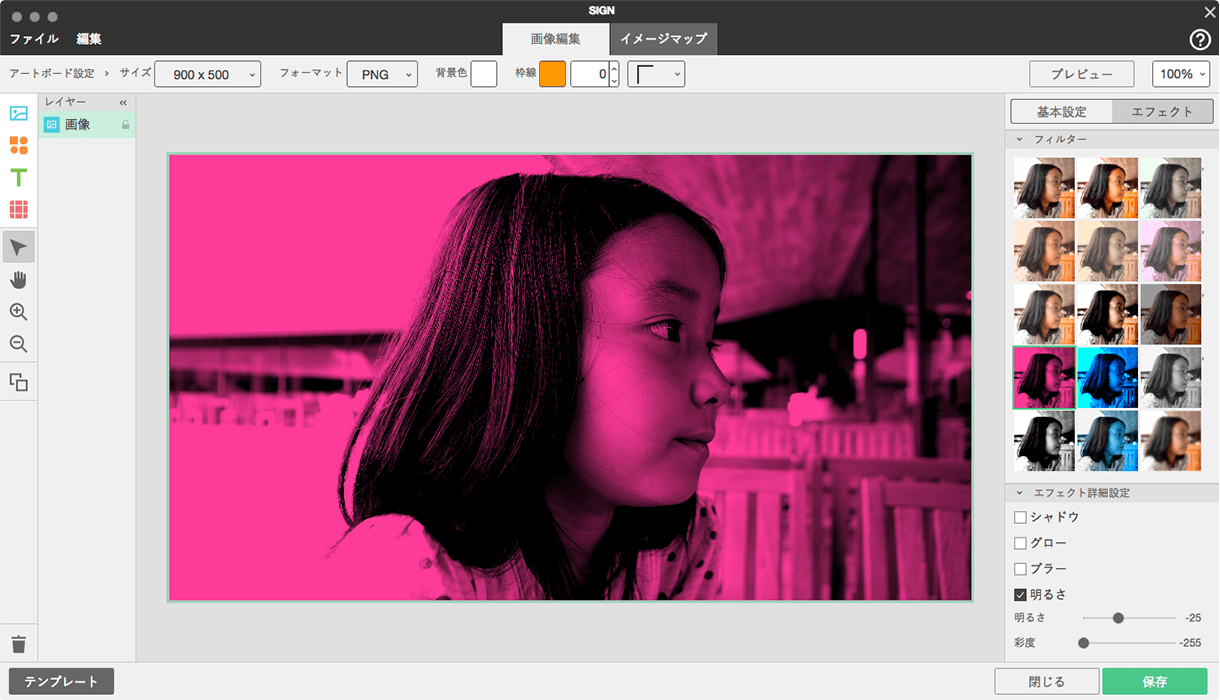
Task: Open the help question mark icon
Action: 1198,40
